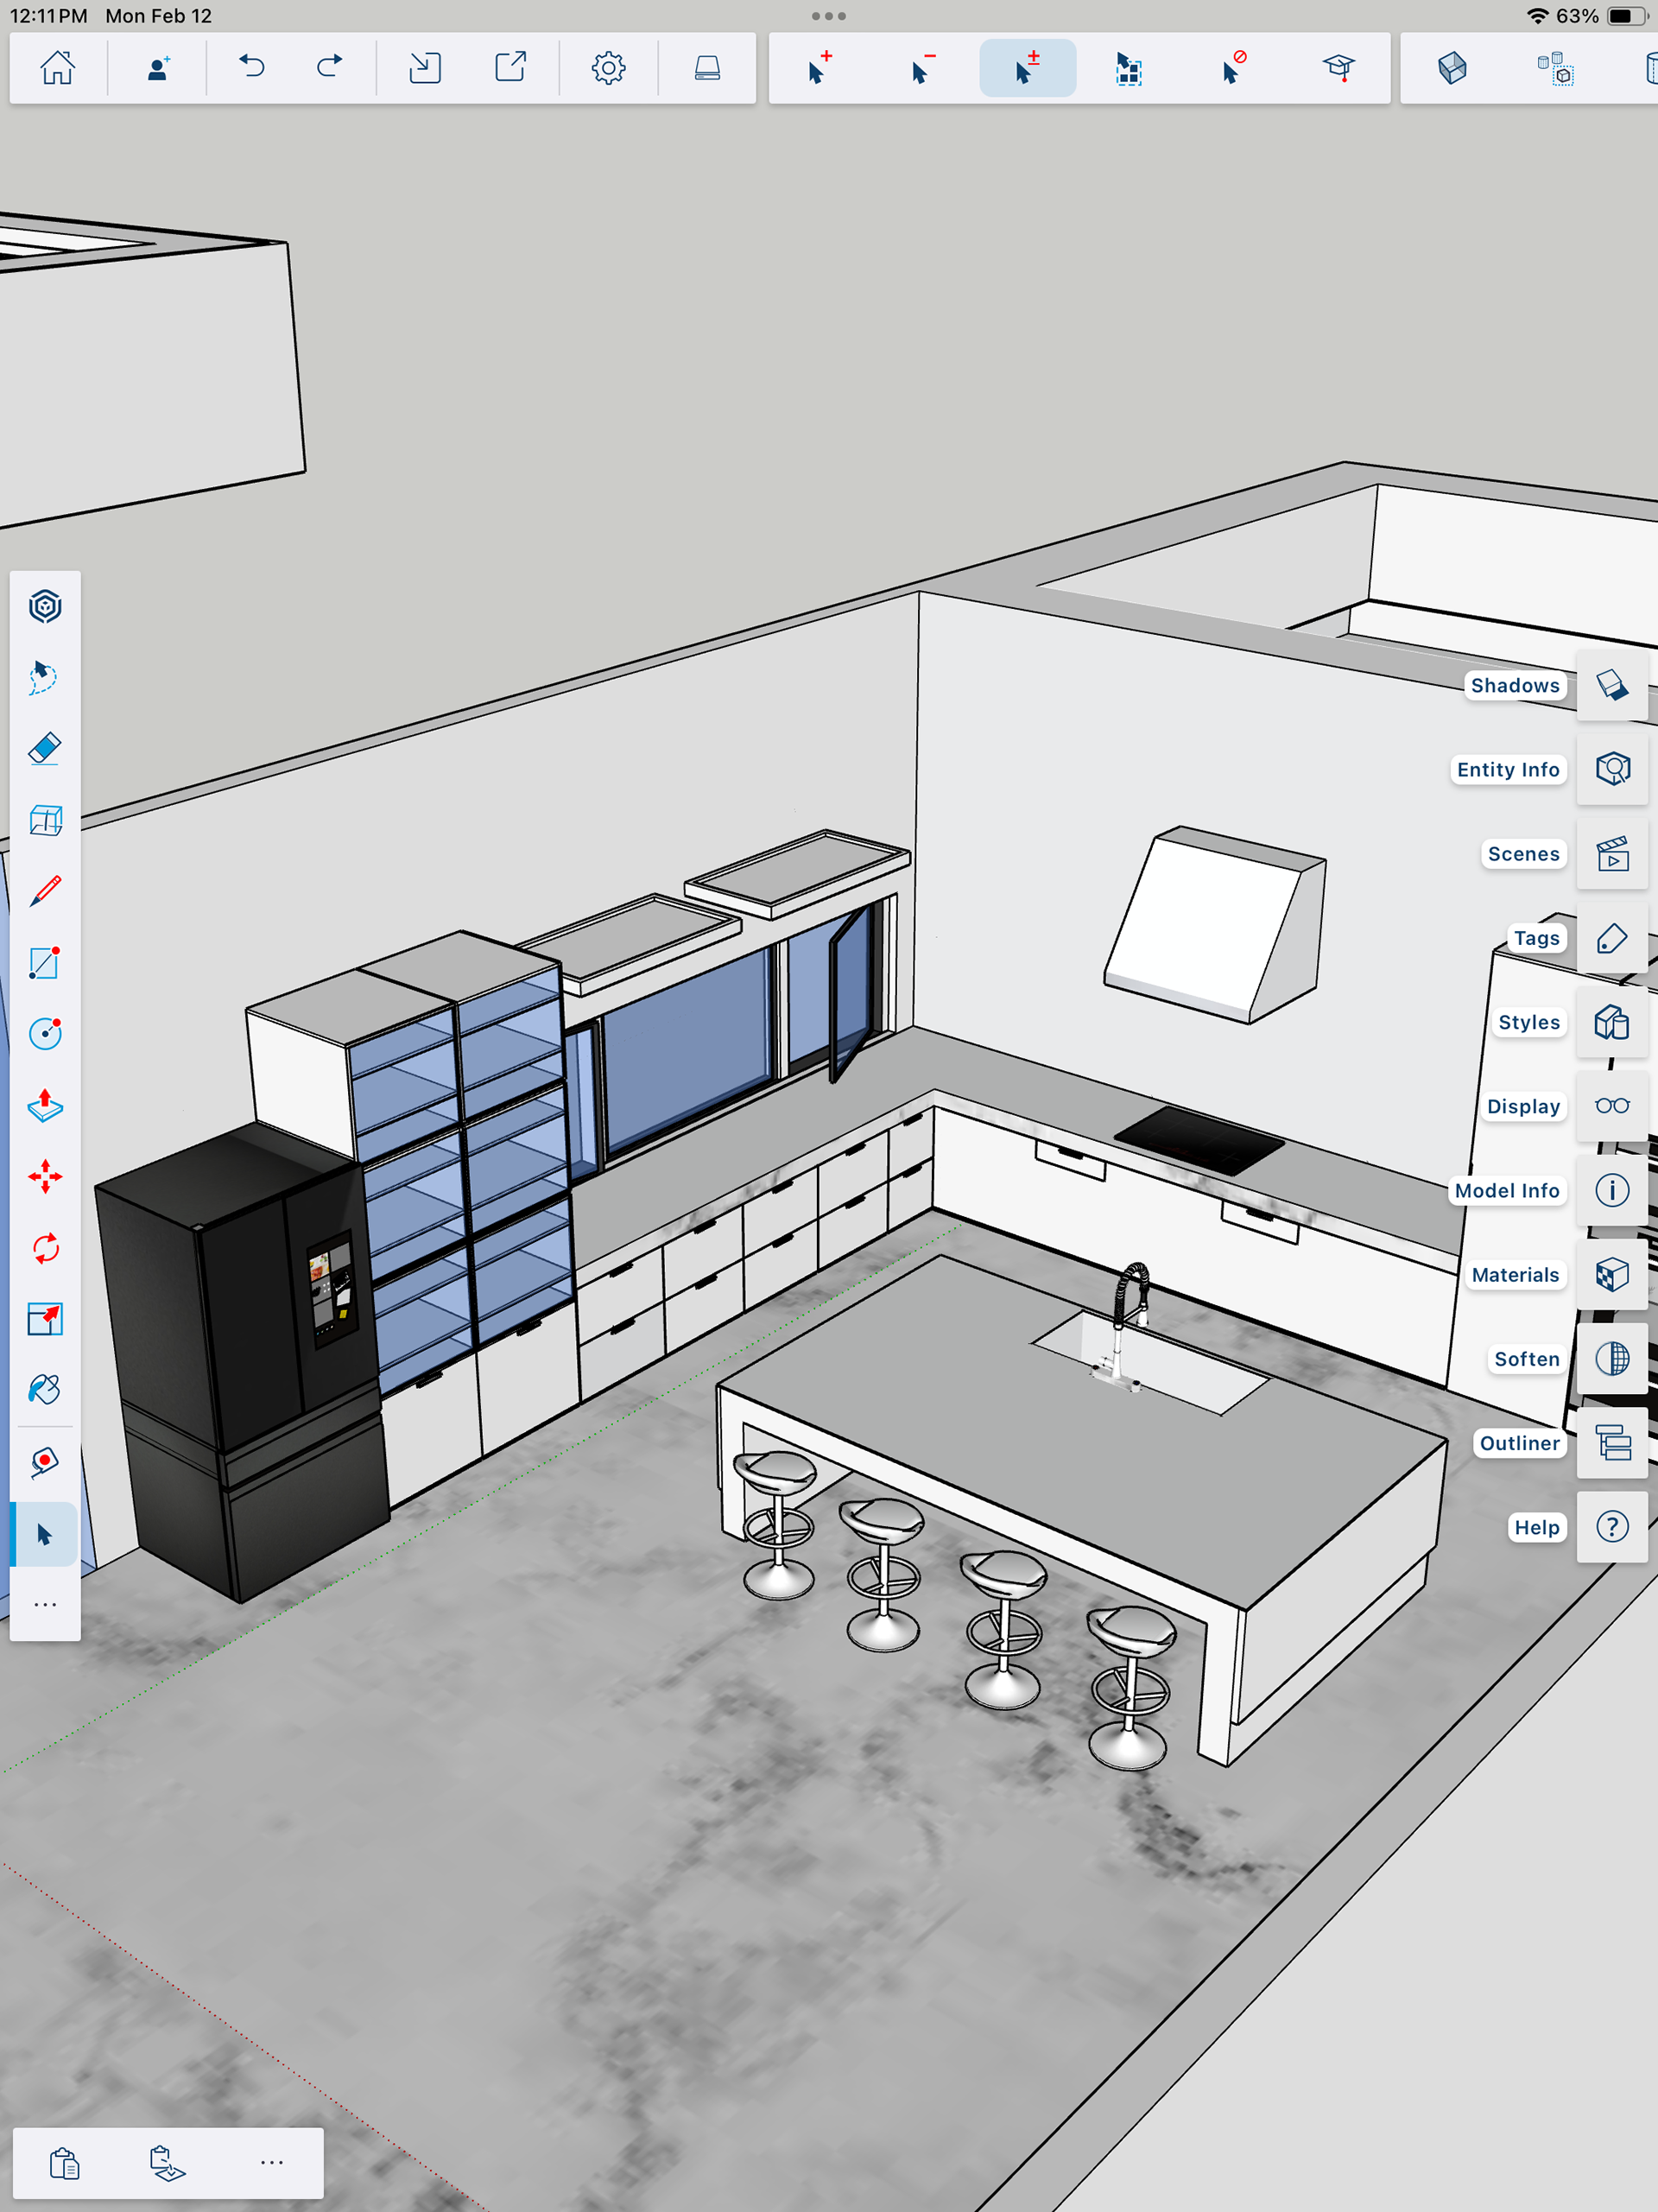Select the Scale tool
The height and width of the screenshot is (2212, 1658).
pos(45,1319)
